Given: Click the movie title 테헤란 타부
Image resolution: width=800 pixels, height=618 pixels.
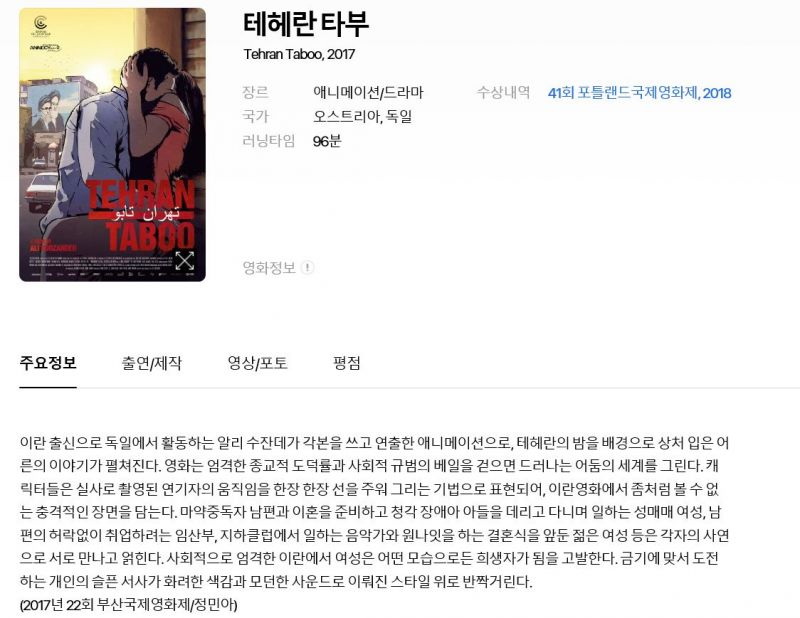Looking at the screenshot, I should coord(306,23).
